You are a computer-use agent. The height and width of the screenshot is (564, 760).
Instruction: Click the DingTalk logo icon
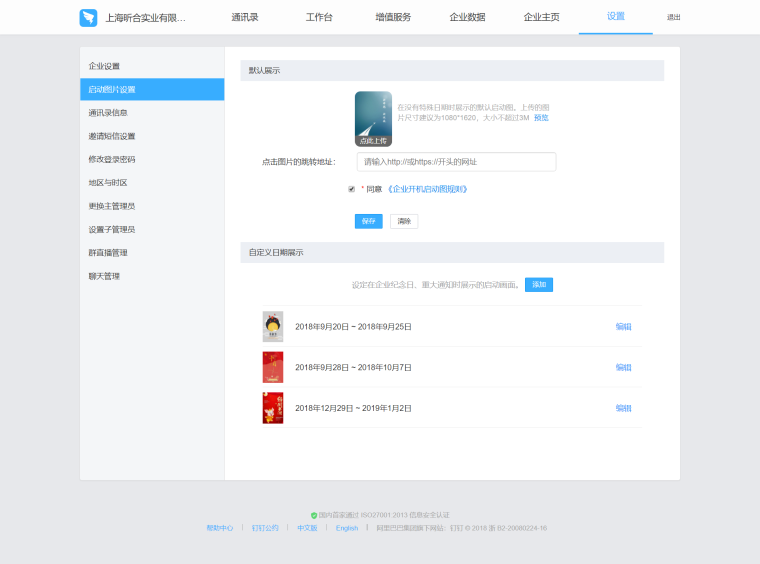point(89,18)
